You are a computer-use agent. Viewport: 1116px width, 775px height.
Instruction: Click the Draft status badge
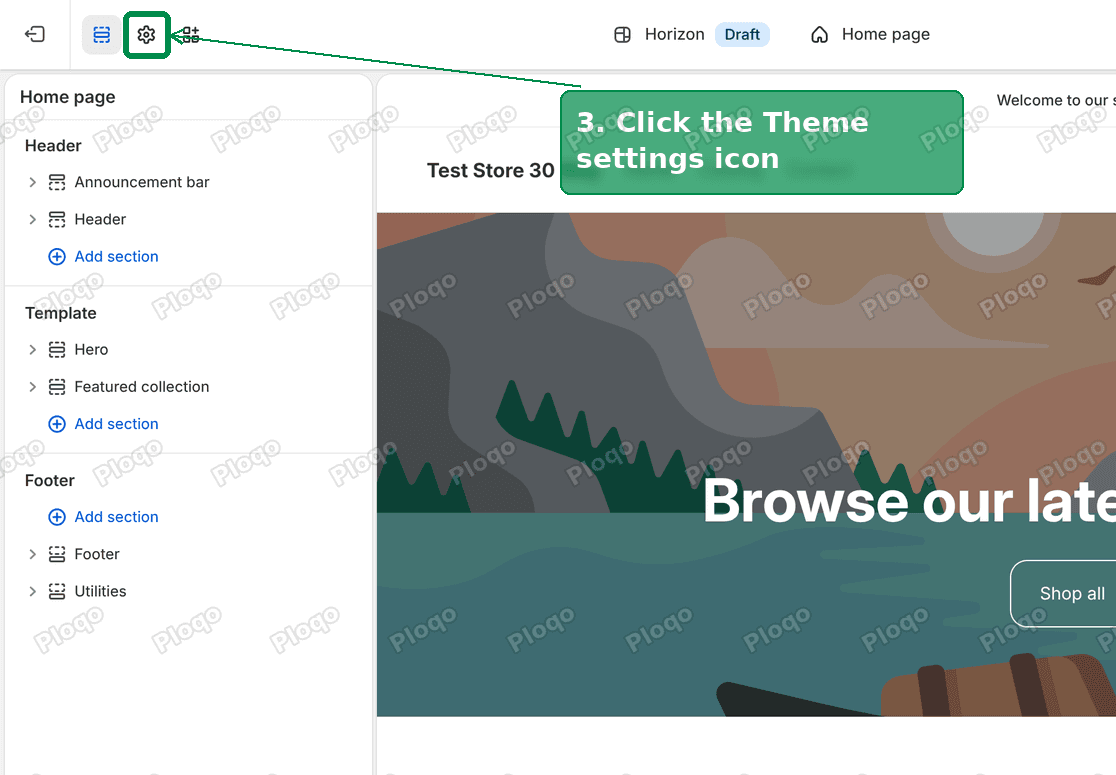(x=742, y=34)
